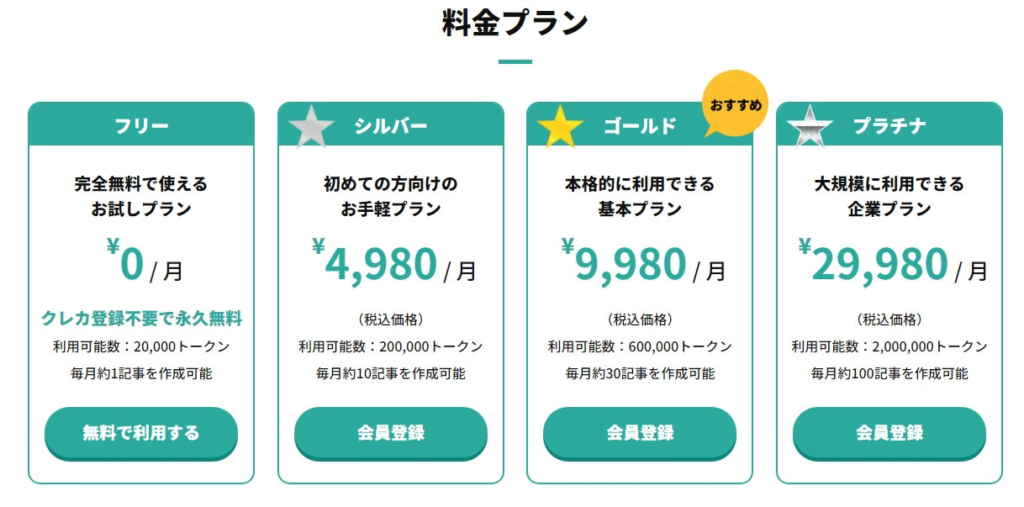Select the プラチナ plan header
The image size is (1024, 507).
tap(889, 125)
